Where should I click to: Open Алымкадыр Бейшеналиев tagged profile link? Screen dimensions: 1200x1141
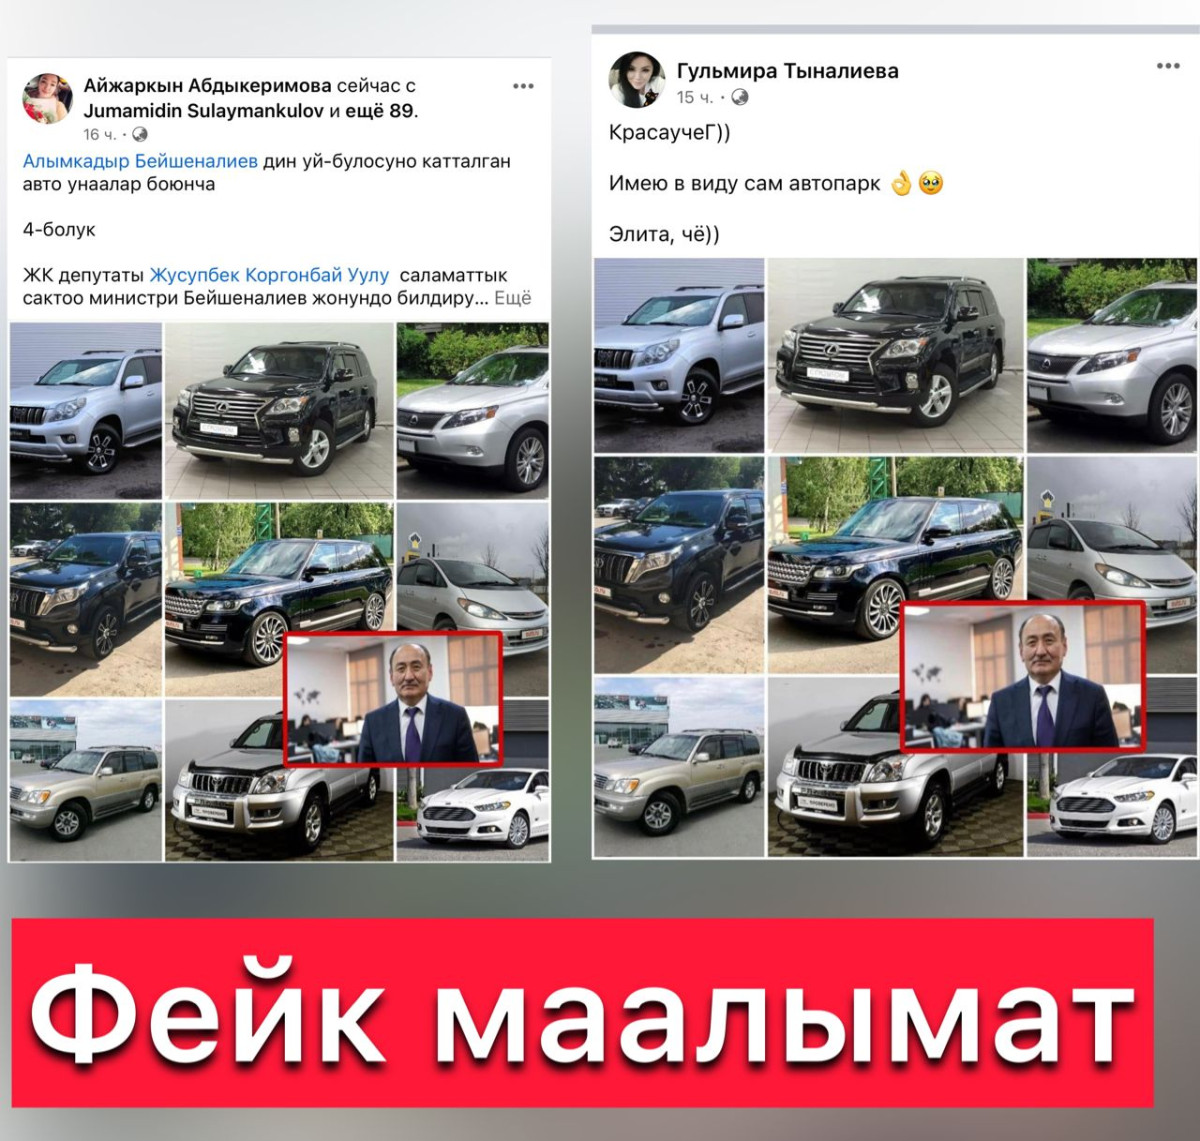(140, 161)
